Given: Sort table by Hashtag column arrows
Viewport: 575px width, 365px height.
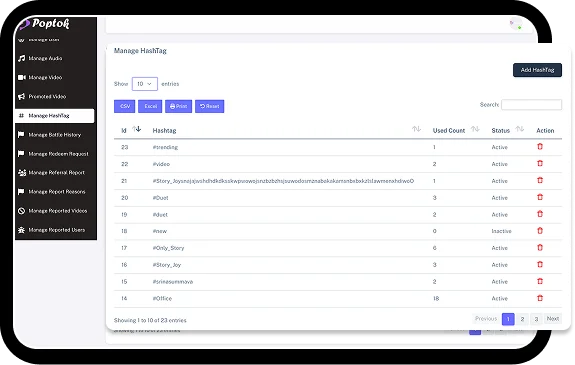Looking at the screenshot, I should [416, 129].
